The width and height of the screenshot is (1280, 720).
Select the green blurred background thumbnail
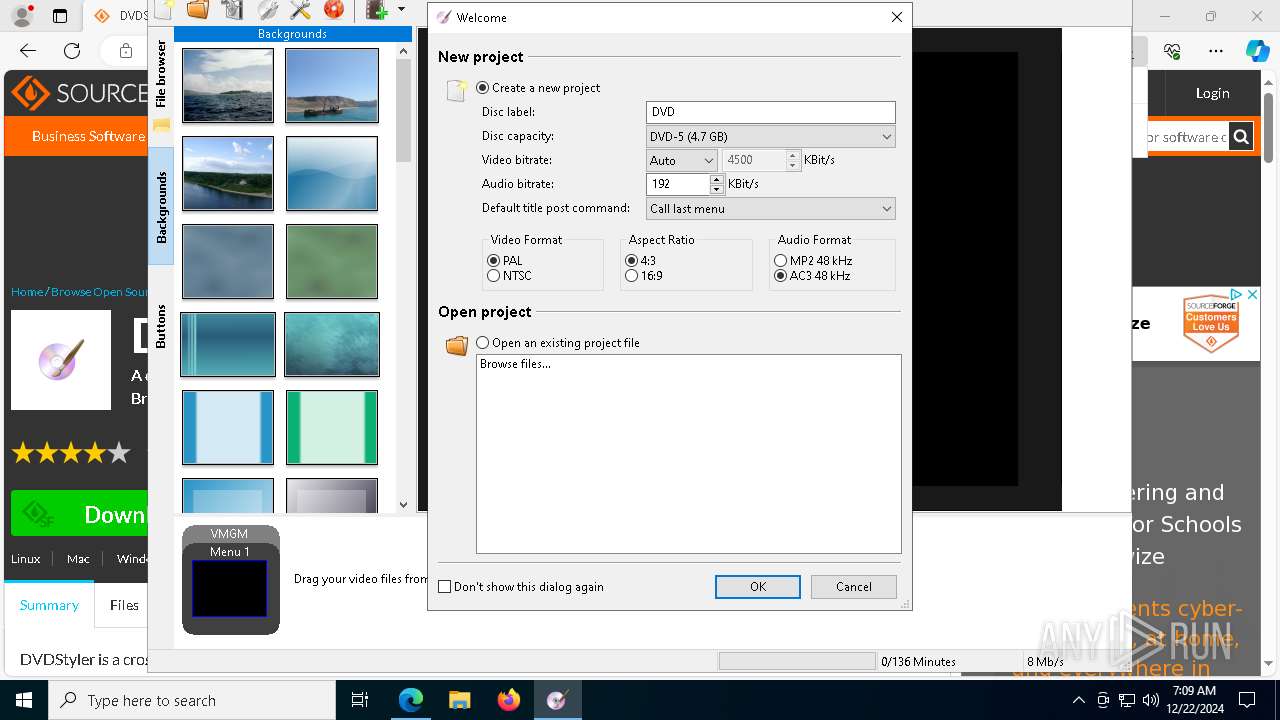(x=332, y=262)
